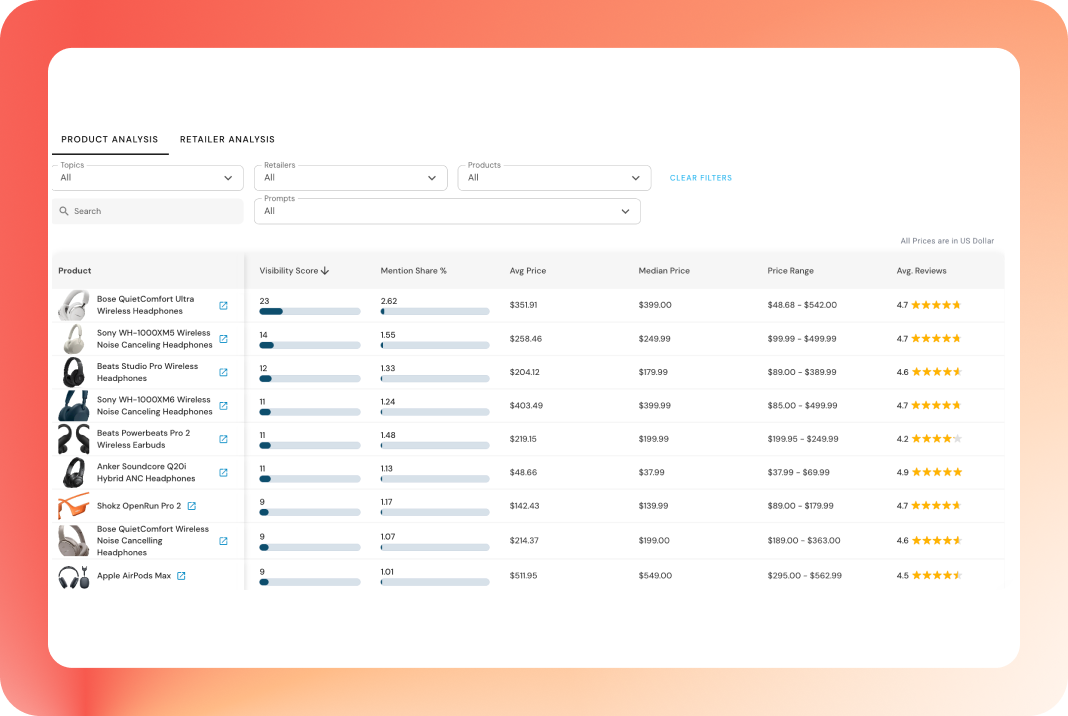The width and height of the screenshot is (1068, 716).
Task: Open external link for Shokz OpenRun Pro 2
Action: pyautogui.click(x=192, y=505)
